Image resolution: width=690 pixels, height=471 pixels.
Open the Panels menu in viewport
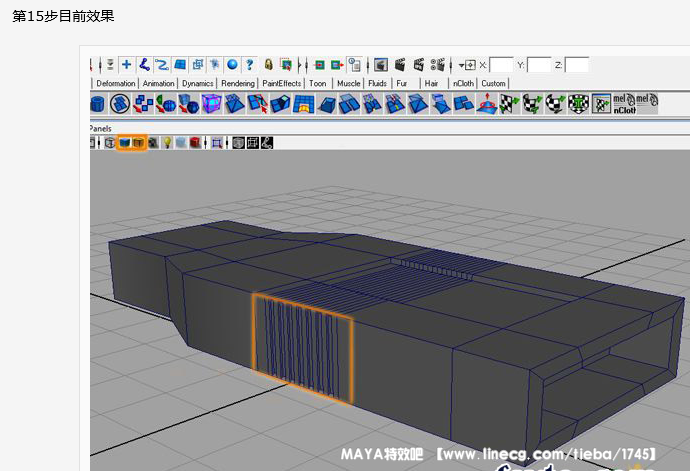pos(100,129)
